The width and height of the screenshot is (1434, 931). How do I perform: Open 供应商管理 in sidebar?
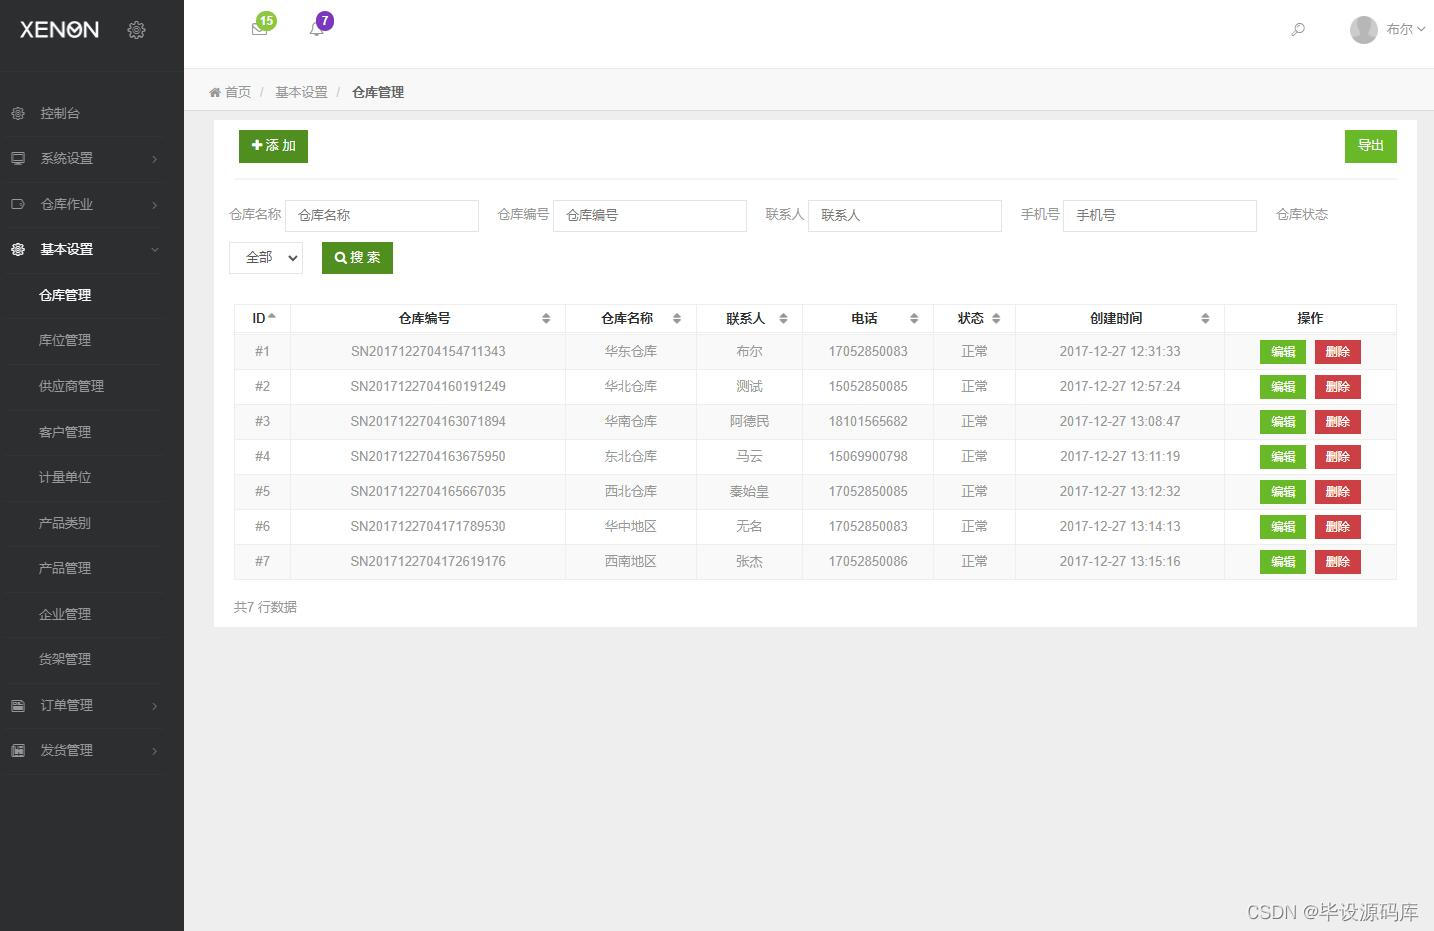coord(71,386)
